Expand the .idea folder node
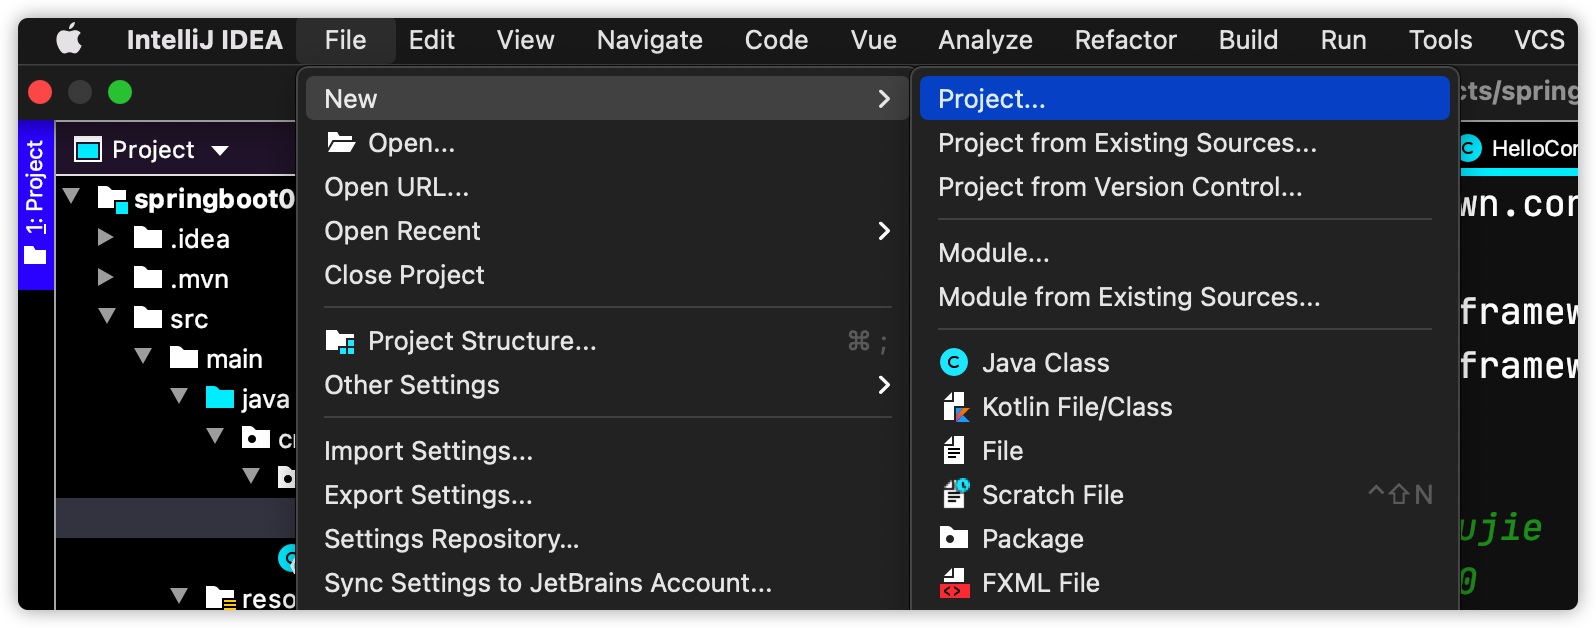 (x=105, y=237)
